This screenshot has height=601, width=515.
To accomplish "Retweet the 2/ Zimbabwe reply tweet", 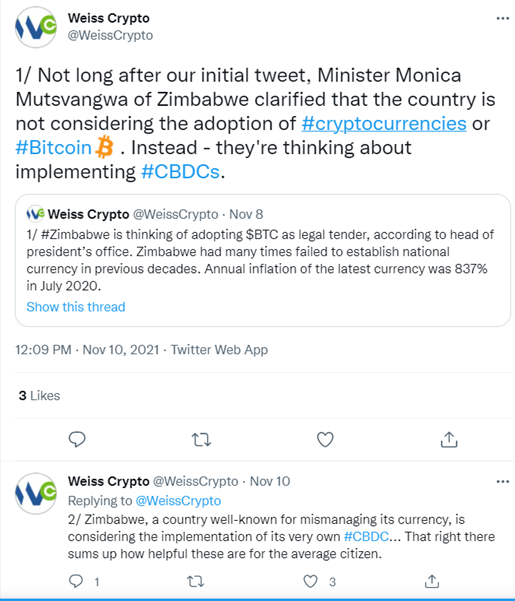I will tap(195, 582).
